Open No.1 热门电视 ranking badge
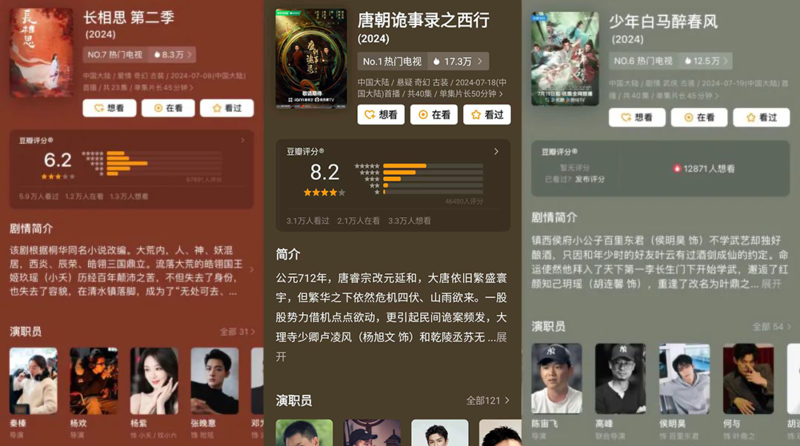The height and width of the screenshot is (446, 800). tap(392, 61)
